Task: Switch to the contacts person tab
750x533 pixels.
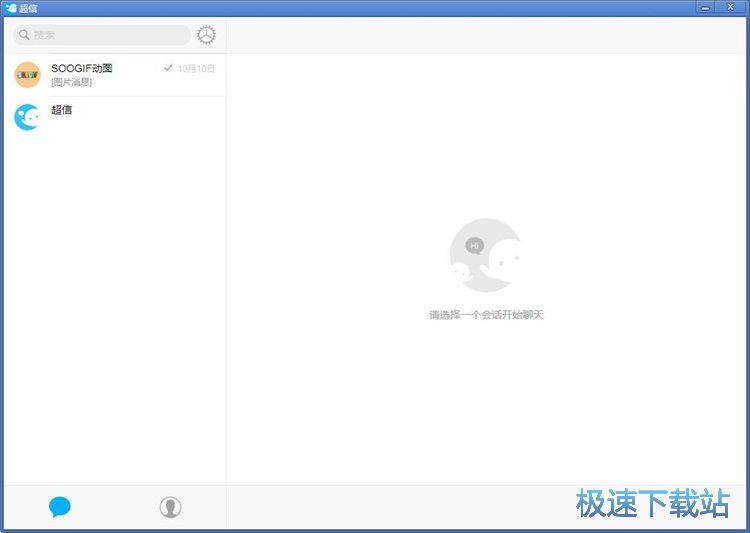Action: coord(170,507)
